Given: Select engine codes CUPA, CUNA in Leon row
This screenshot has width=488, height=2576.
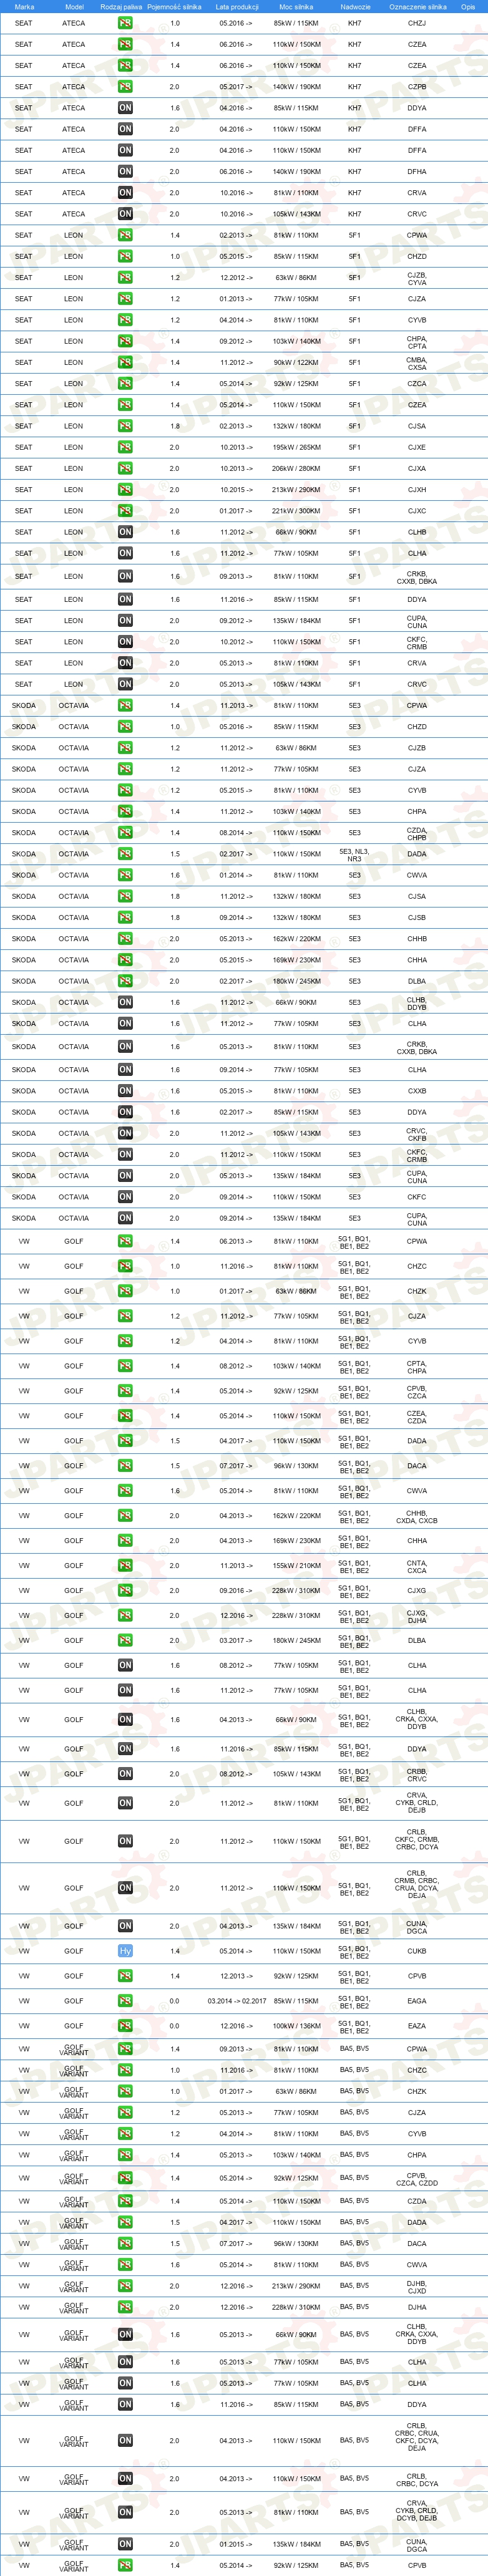Looking at the screenshot, I should coord(417,621).
